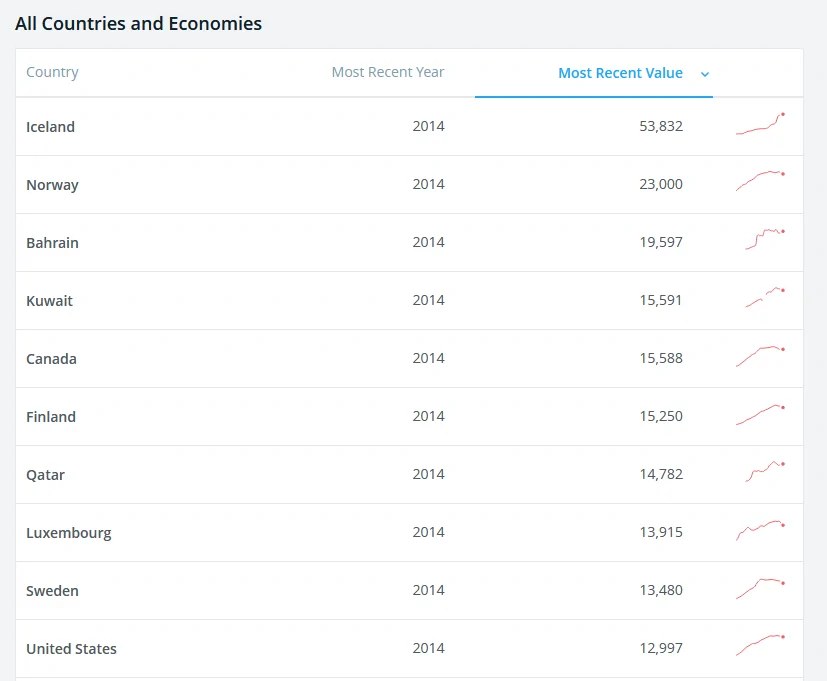
Task: View Kuwait's sparkline trend chart
Action: coord(765,297)
